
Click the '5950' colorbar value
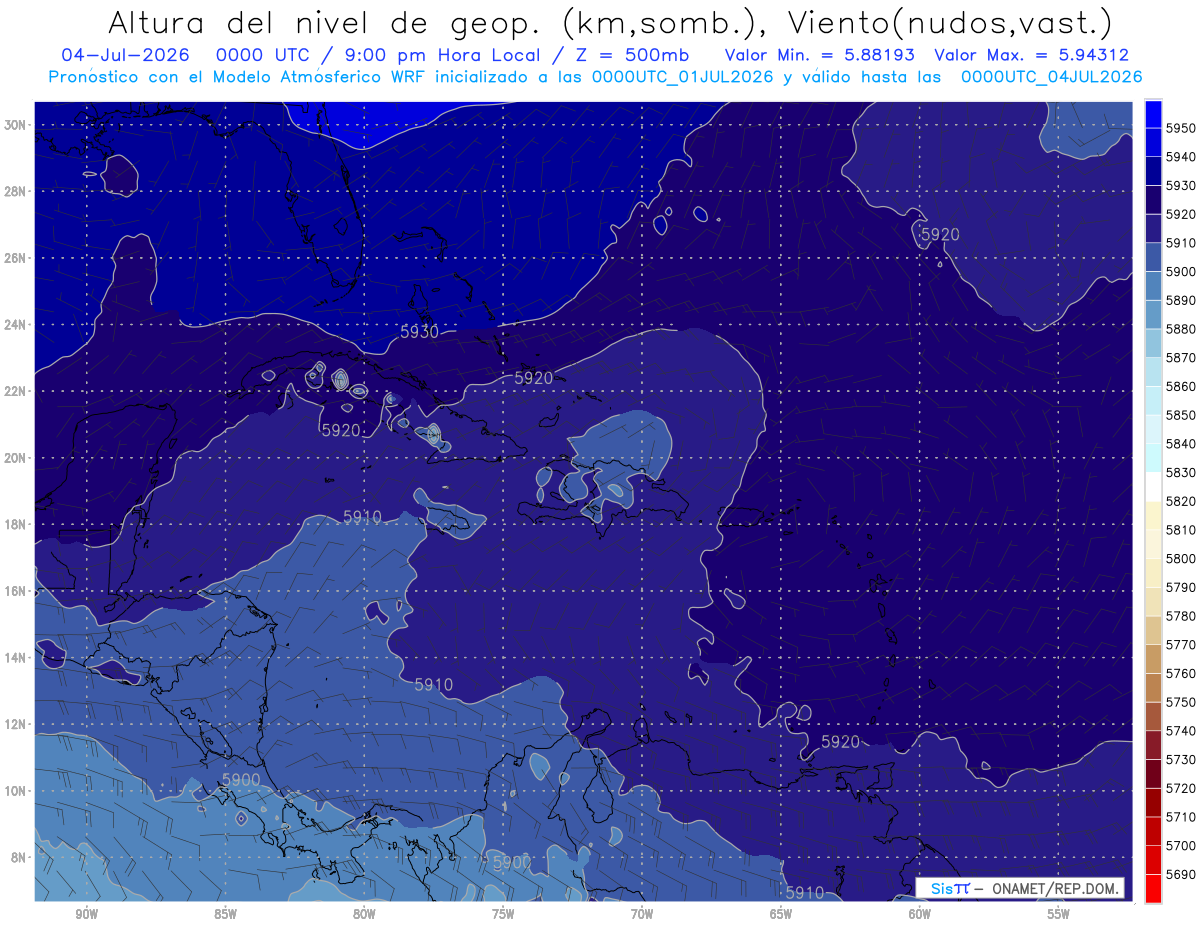pyautogui.click(x=1181, y=128)
